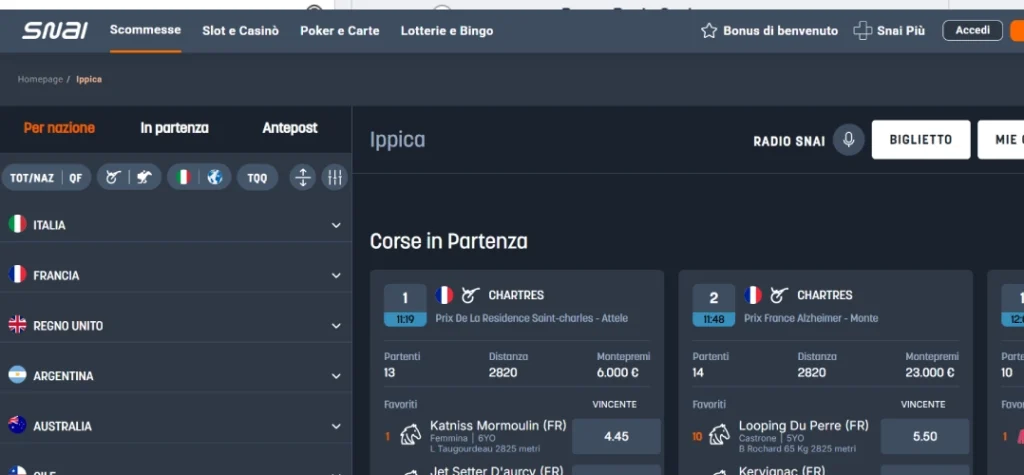This screenshot has height=475, width=1024.
Task: Click trot icon on Chartres race 2 card
Action: [x=779, y=295]
